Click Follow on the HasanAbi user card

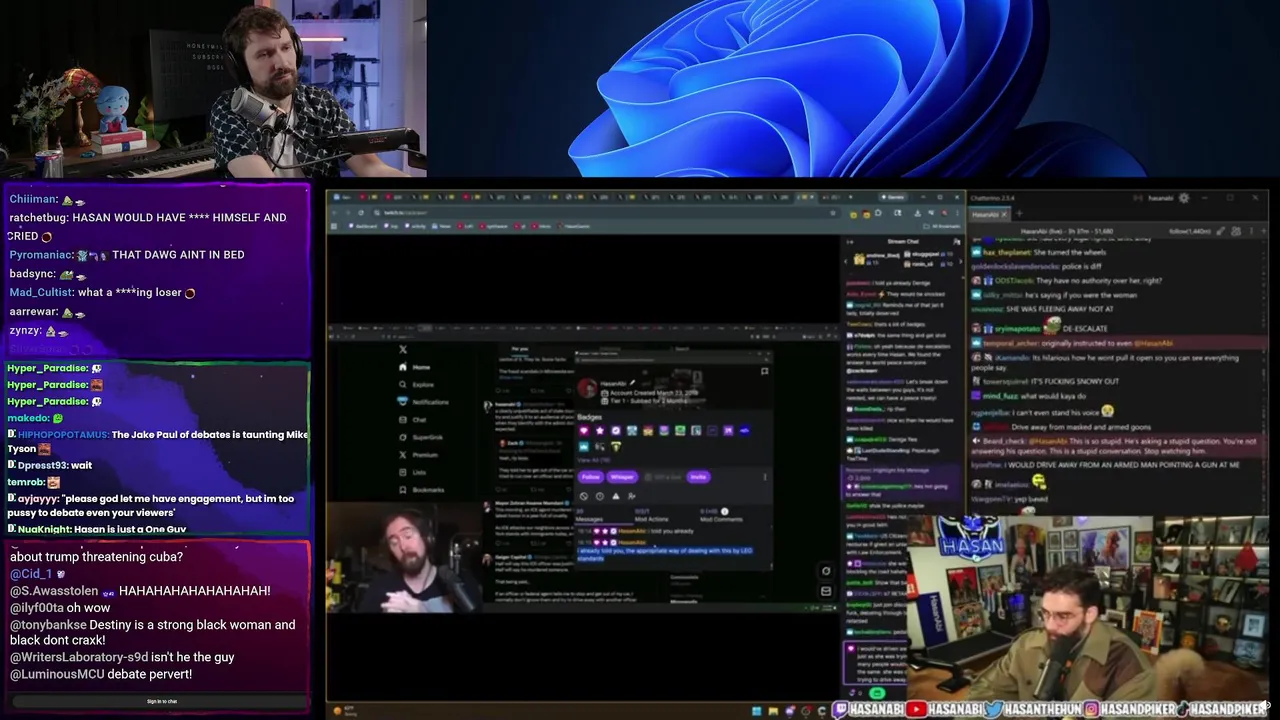point(591,477)
